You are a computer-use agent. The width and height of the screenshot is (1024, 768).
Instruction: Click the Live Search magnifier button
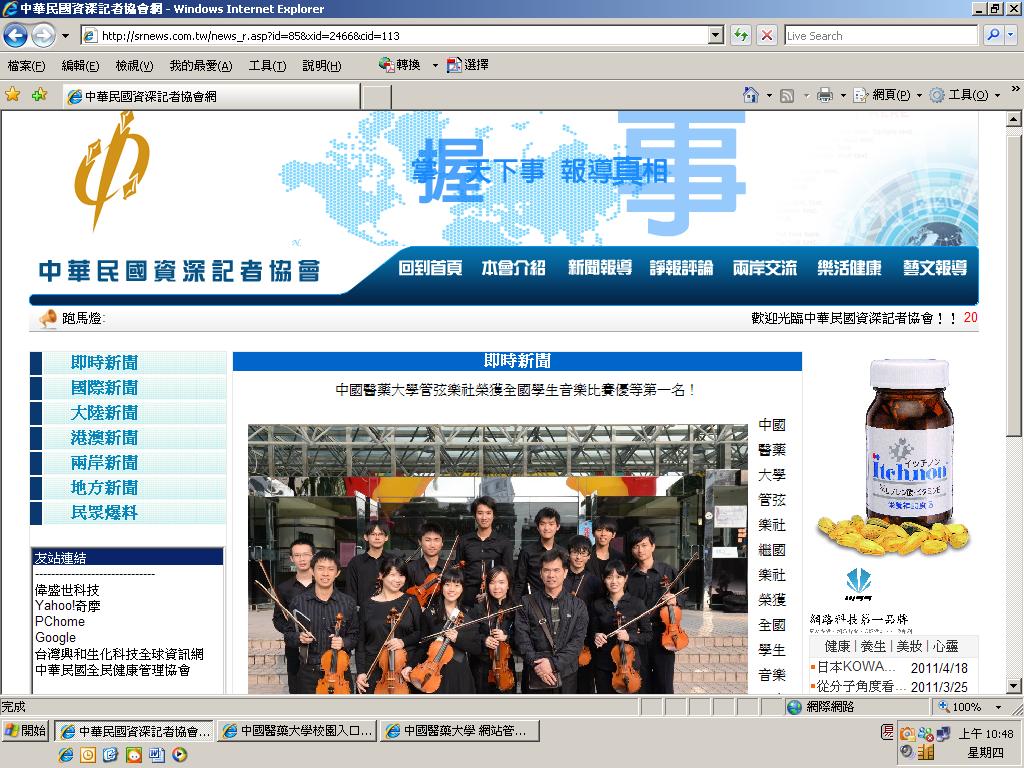993,35
